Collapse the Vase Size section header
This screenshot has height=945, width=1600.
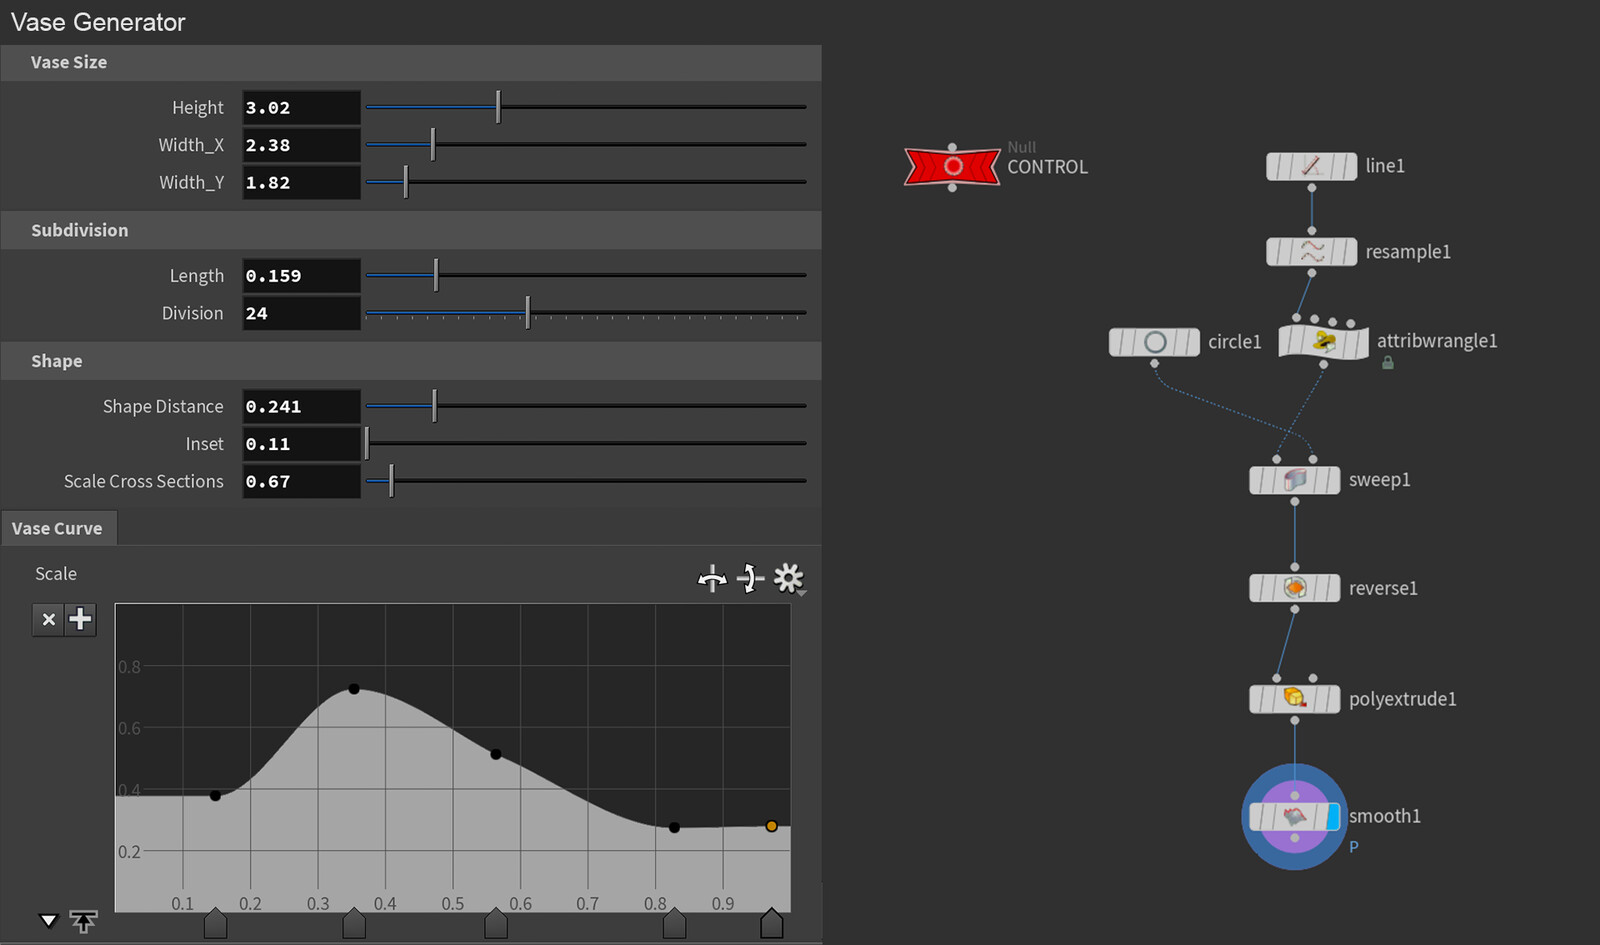[411, 62]
